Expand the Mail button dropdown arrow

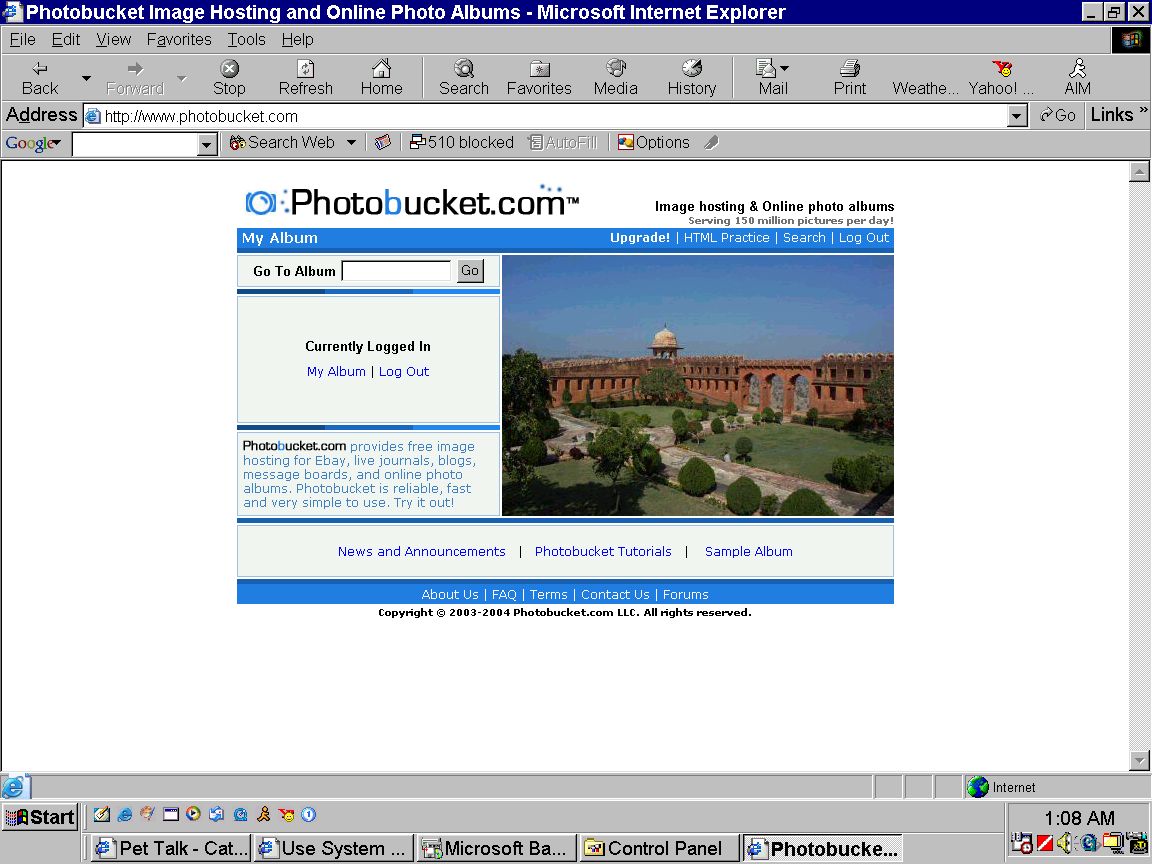785,68
